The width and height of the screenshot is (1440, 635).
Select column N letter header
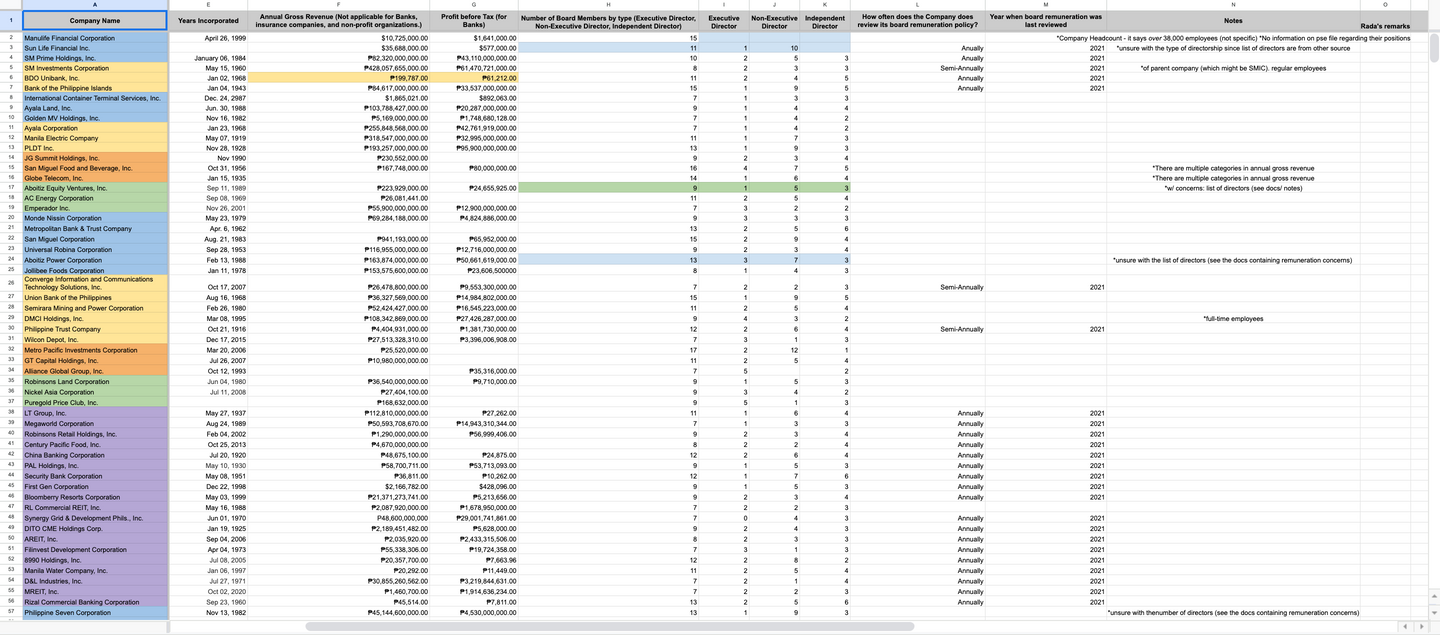1232,5
